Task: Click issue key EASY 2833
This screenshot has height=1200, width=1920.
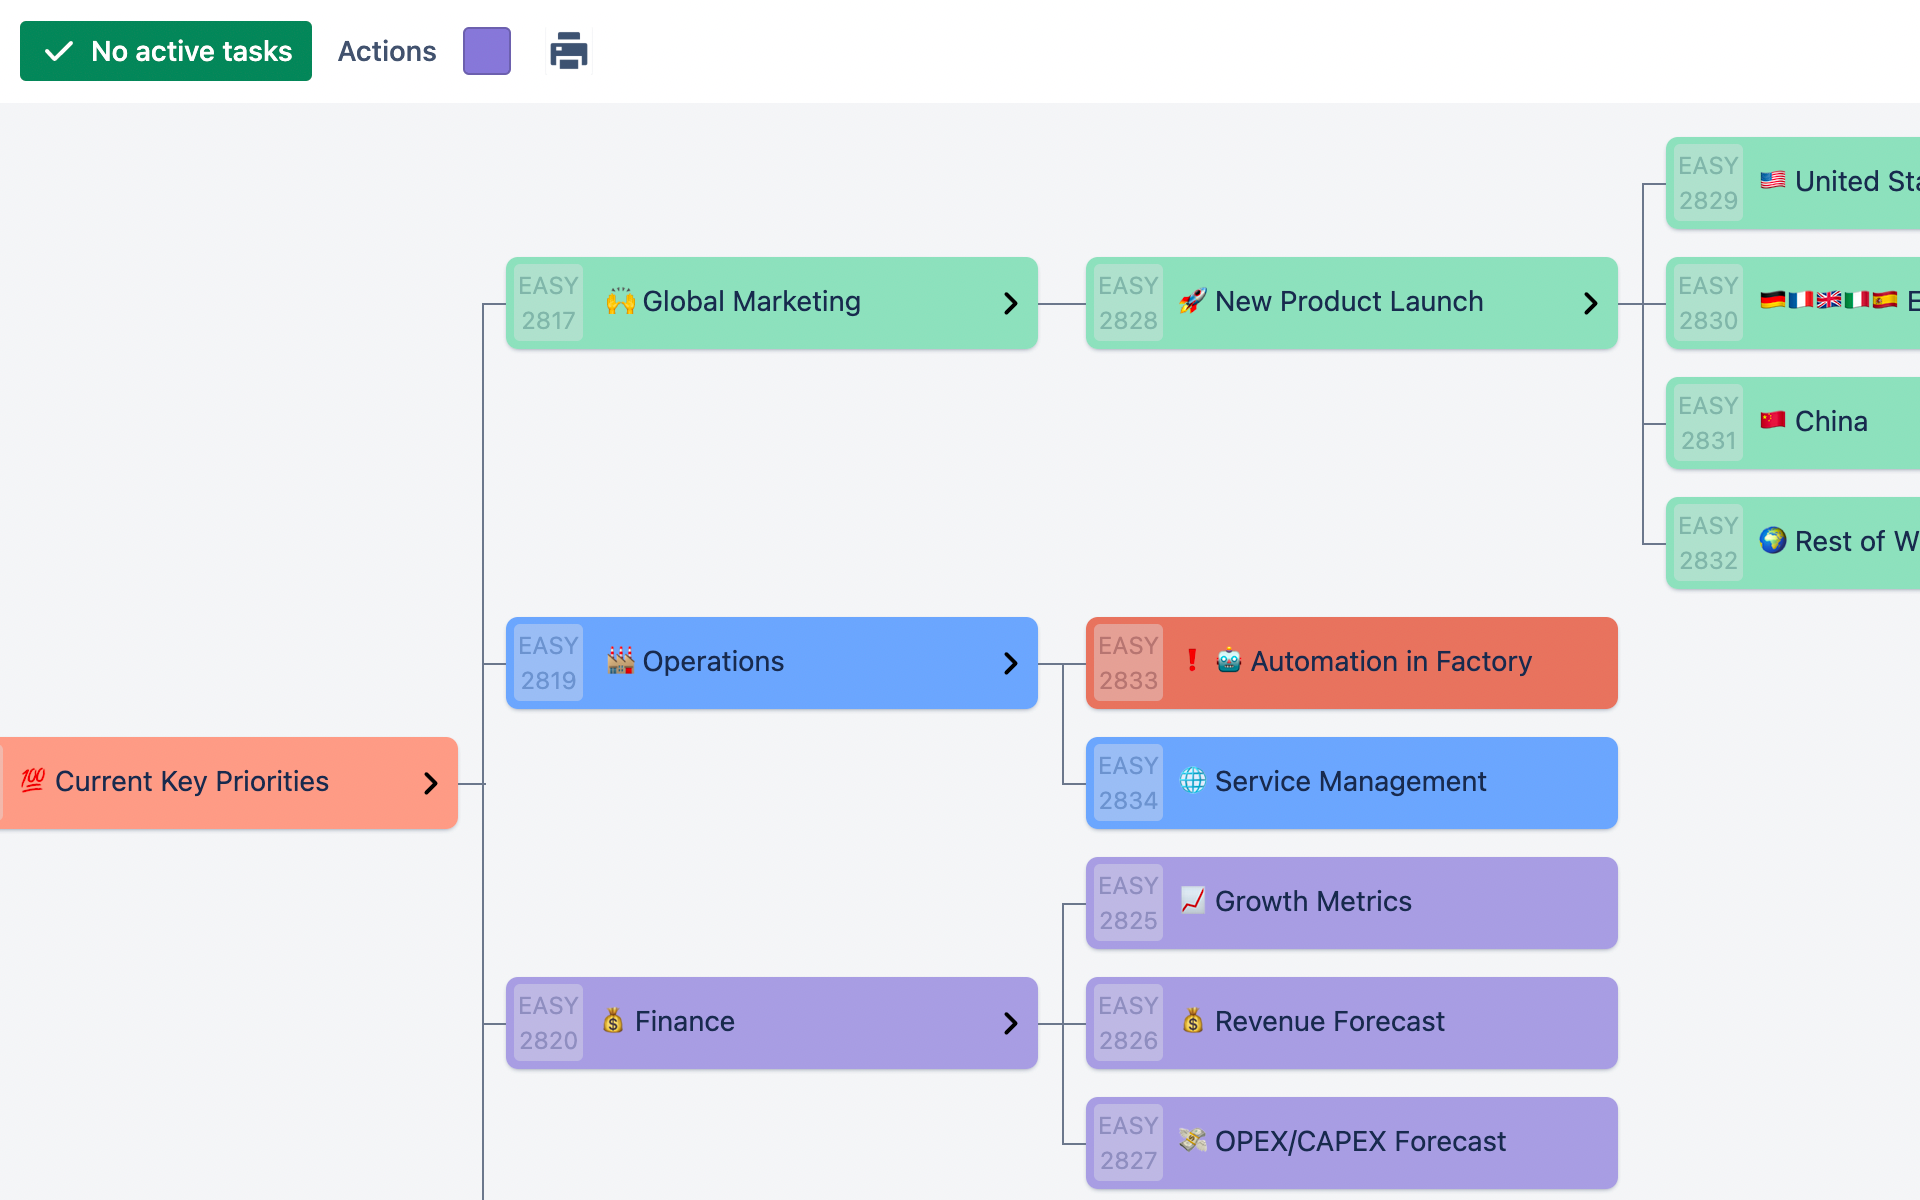Action: (x=1128, y=663)
